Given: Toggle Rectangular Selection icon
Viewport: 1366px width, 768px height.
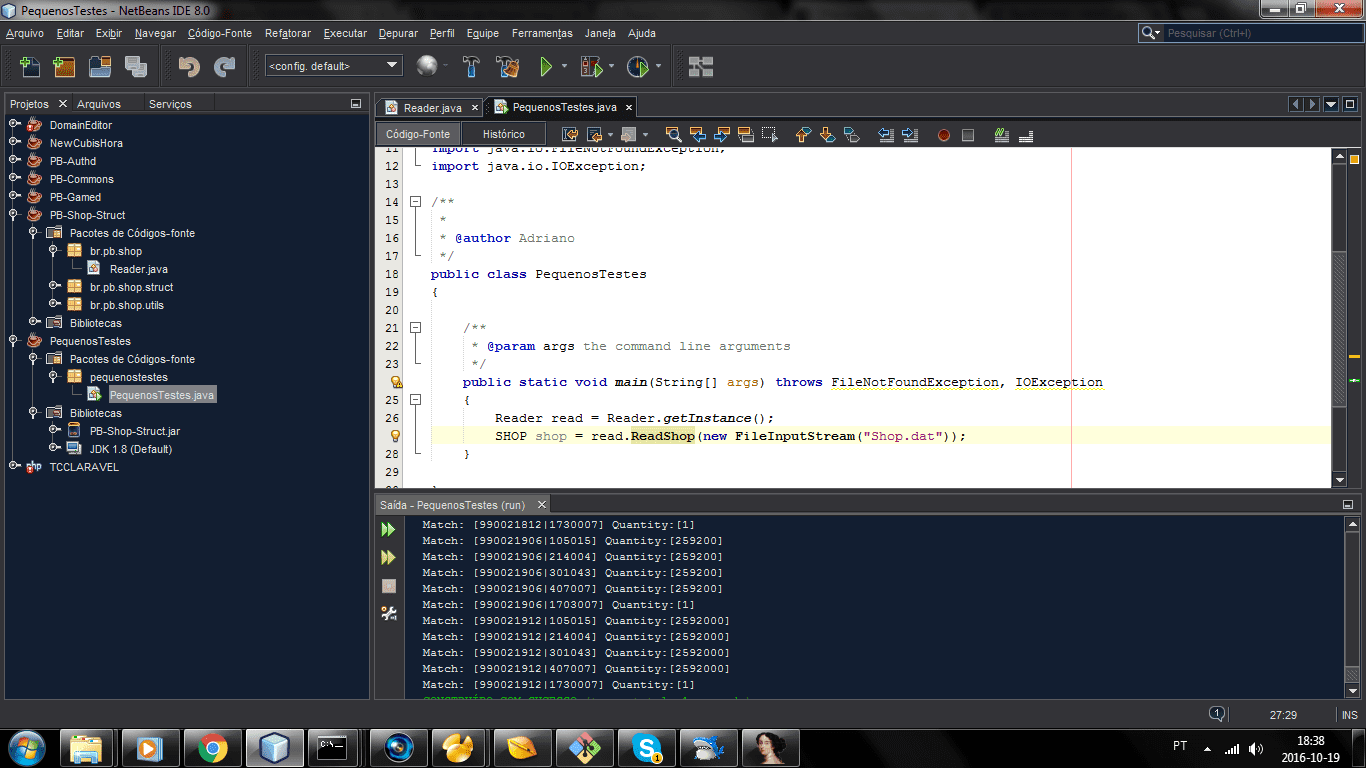Looking at the screenshot, I should pyautogui.click(x=769, y=134).
